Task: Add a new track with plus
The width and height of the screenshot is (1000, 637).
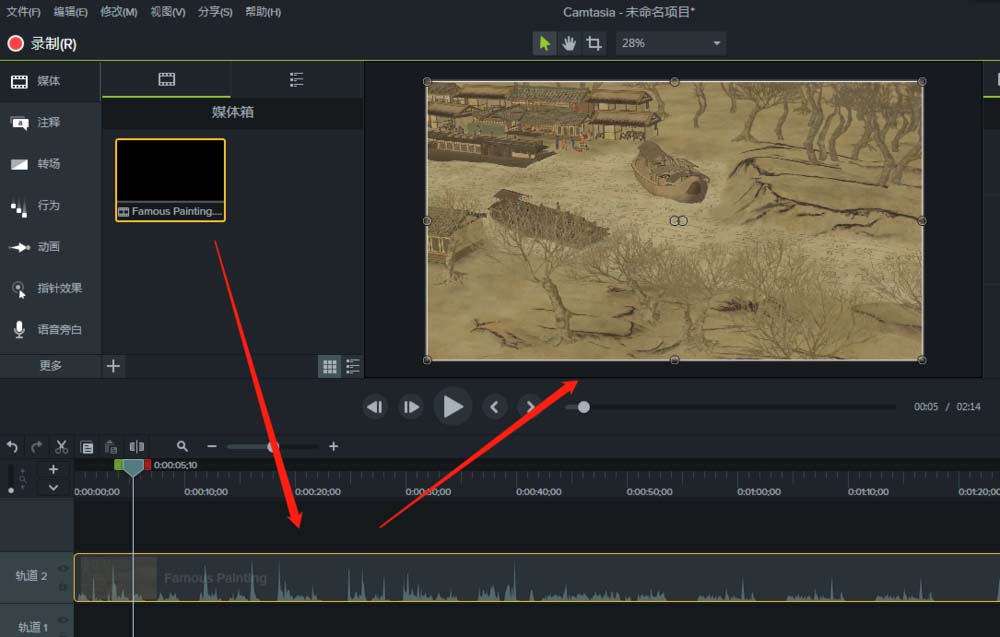Action: pos(54,469)
